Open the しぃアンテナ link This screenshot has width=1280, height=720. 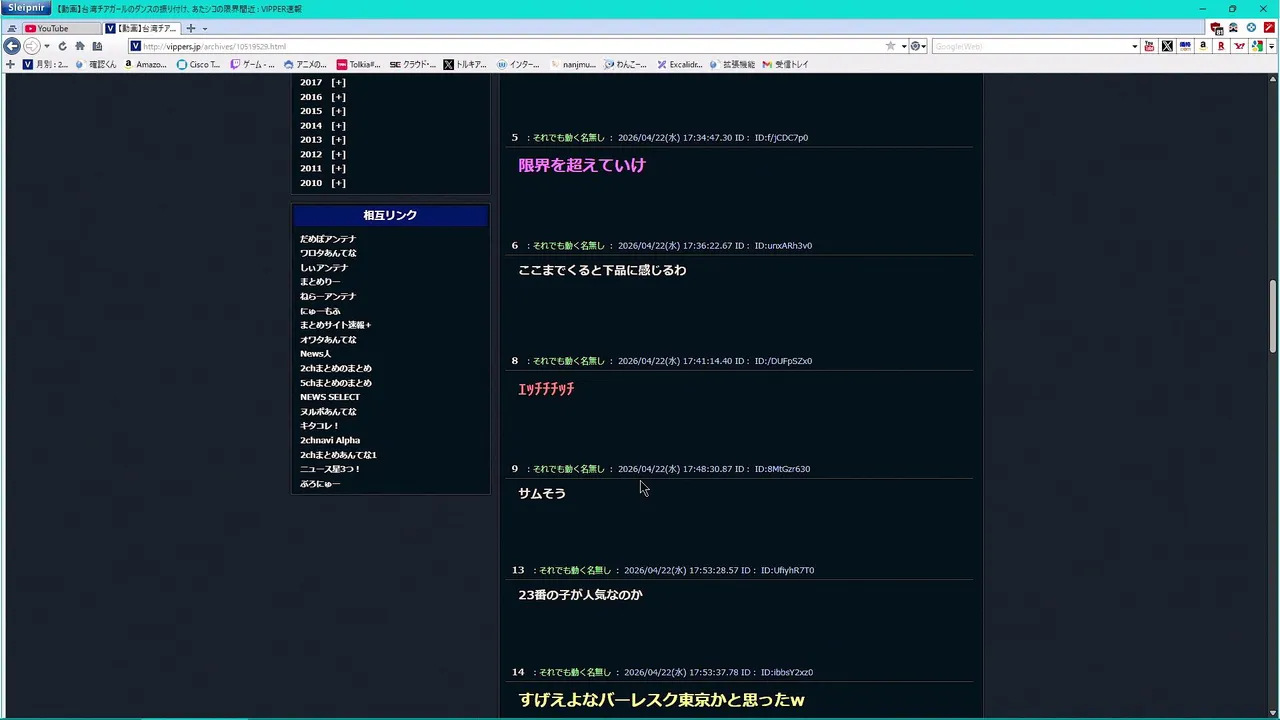click(x=324, y=268)
